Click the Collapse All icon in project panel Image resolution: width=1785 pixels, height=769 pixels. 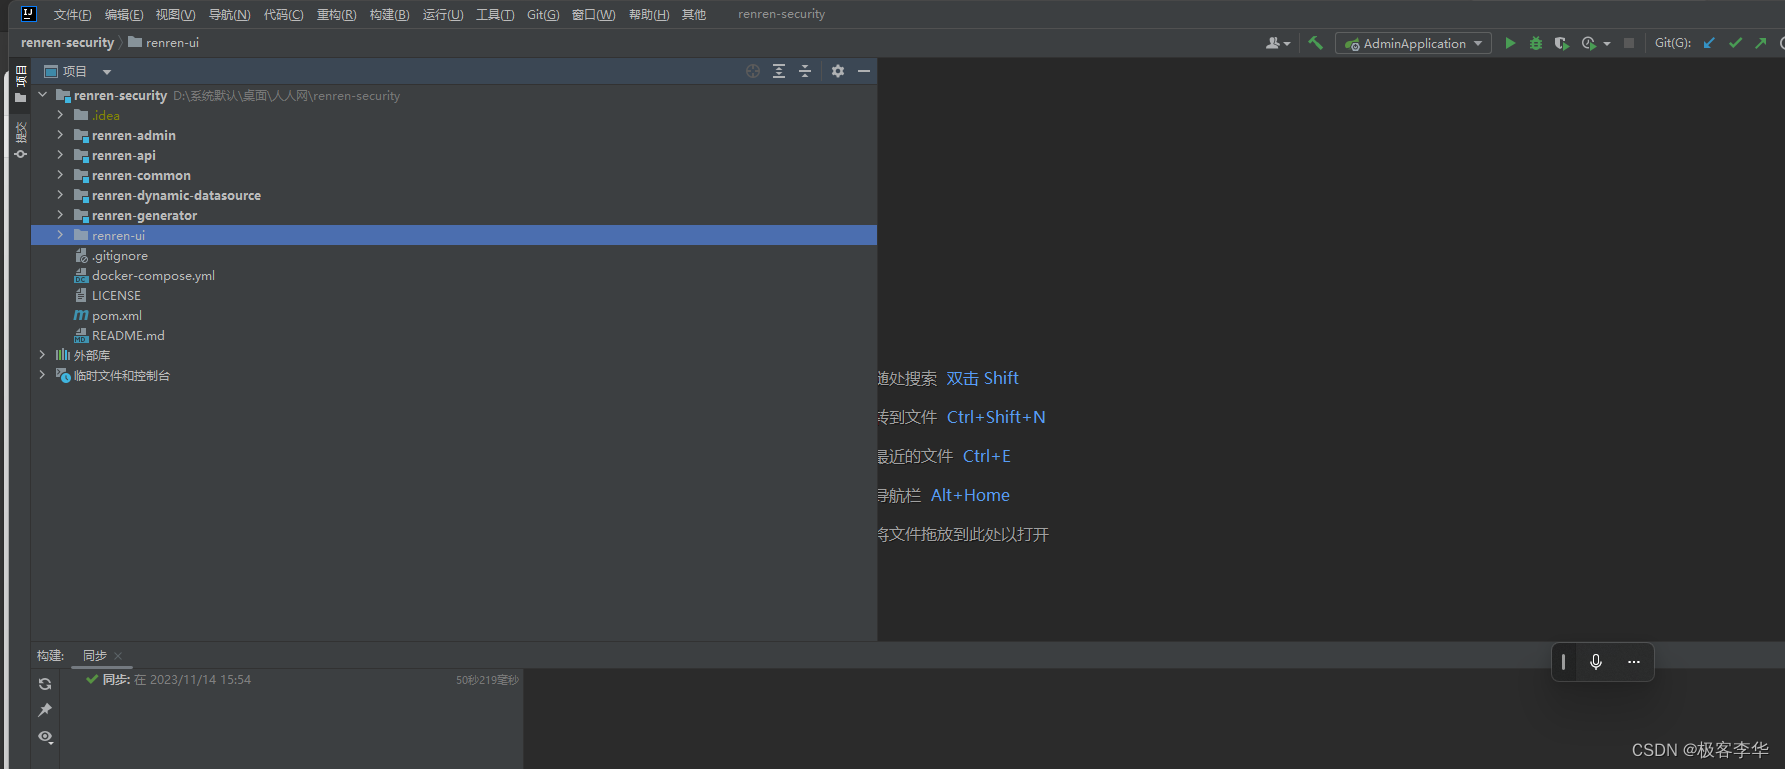pyautogui.click(x=805, y=71)
